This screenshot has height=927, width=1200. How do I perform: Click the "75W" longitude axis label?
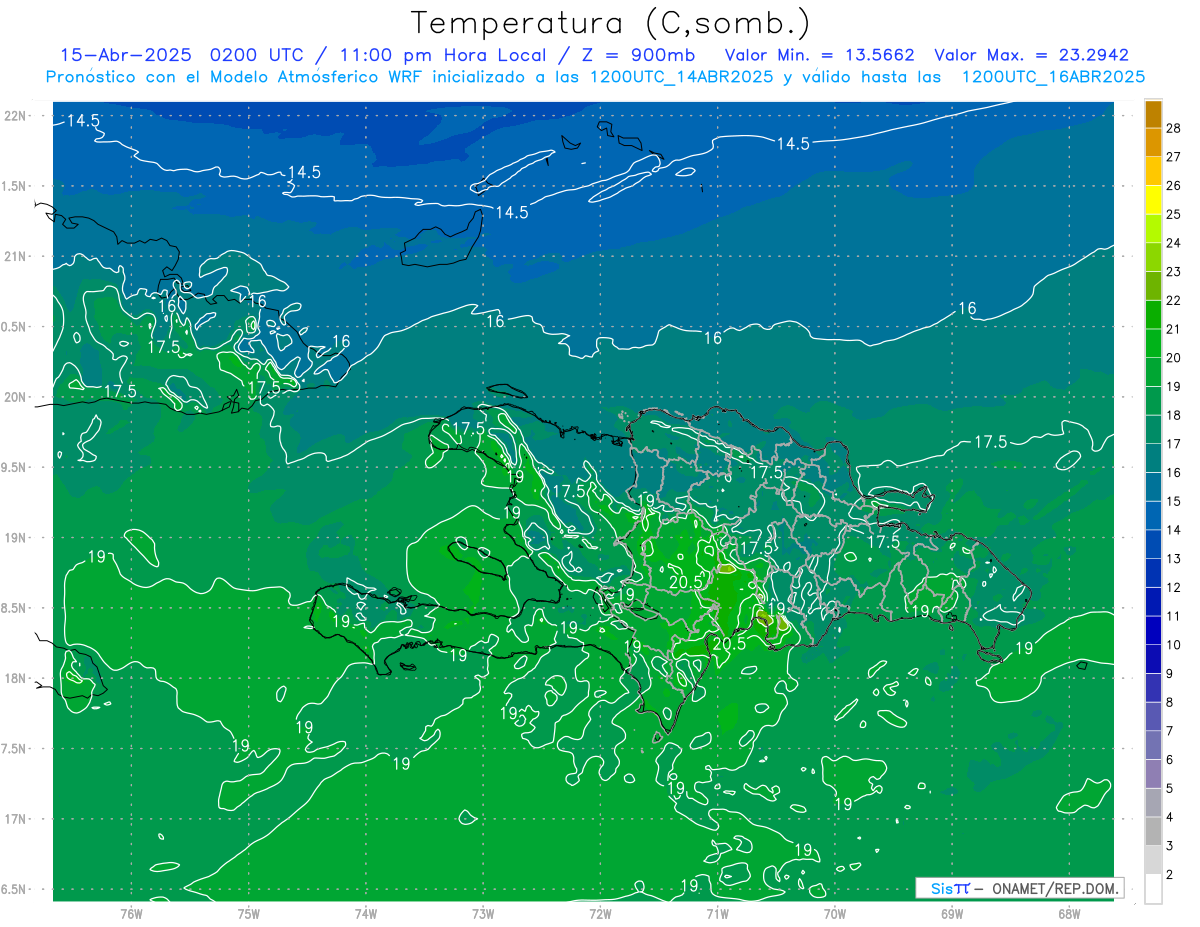249,913
